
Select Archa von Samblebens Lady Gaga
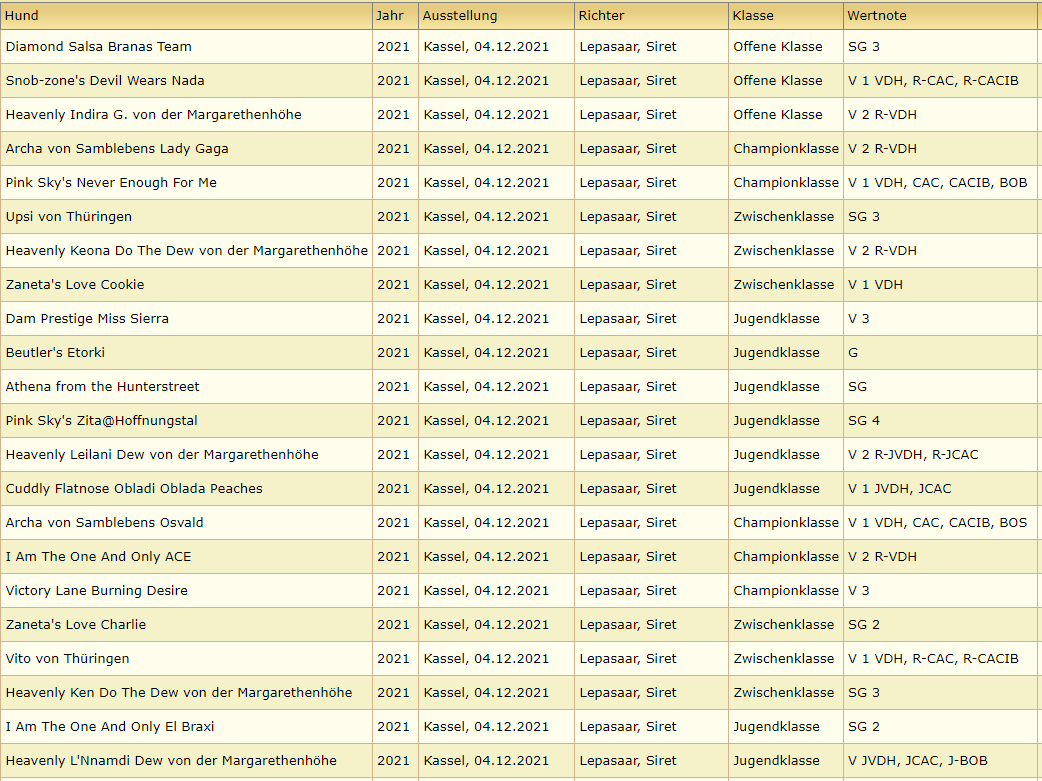117,148
